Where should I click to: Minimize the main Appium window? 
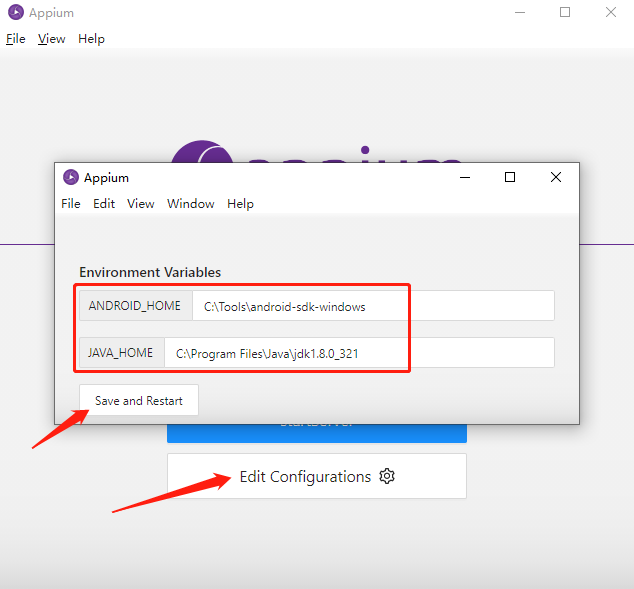pyautogui.click(x=520, y=12)
